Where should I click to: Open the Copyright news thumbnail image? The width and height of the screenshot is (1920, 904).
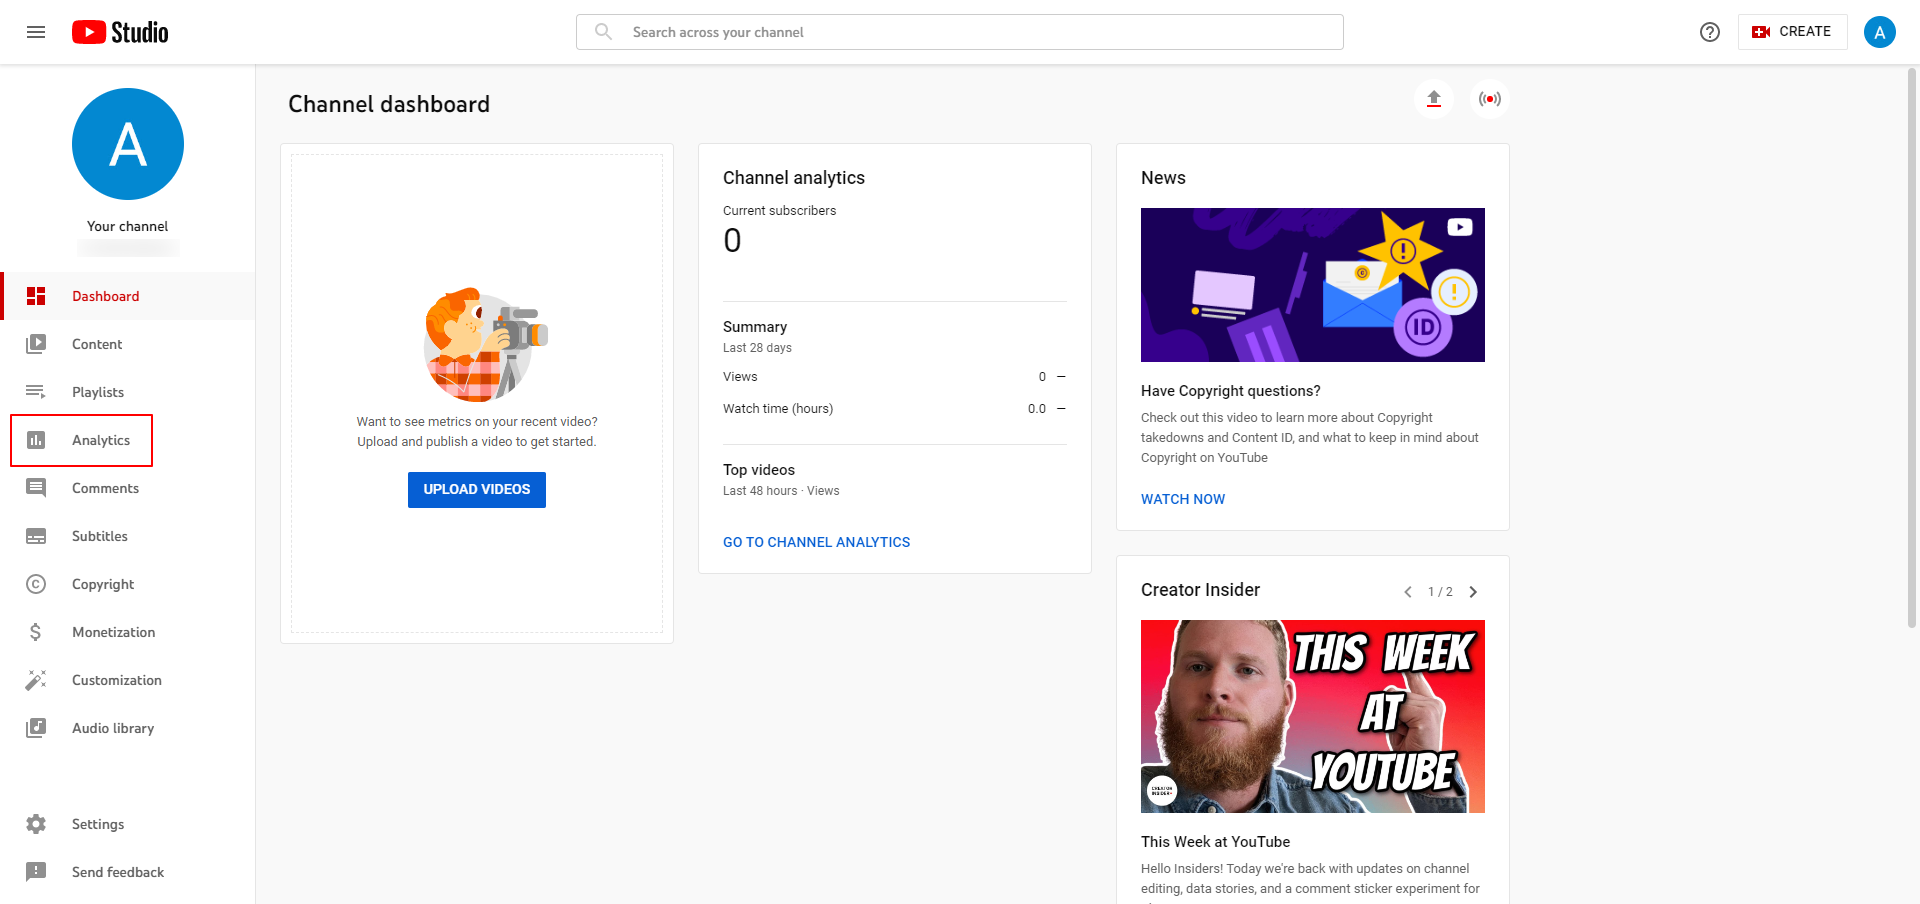point(1313,285)
